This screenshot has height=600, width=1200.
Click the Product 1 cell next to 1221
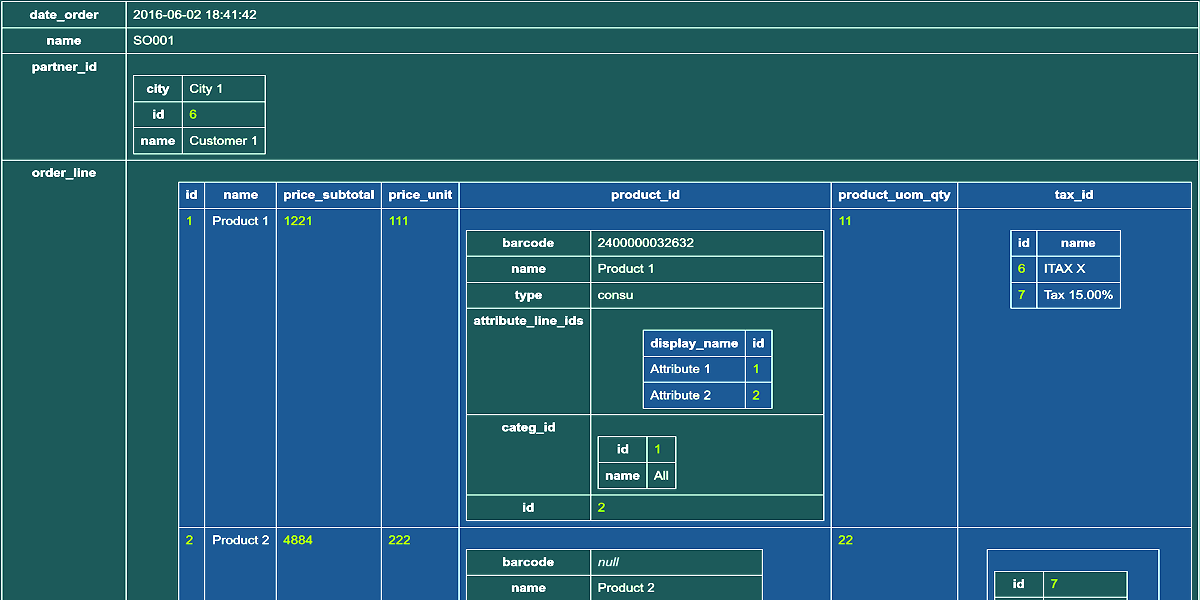pos(241,221)
